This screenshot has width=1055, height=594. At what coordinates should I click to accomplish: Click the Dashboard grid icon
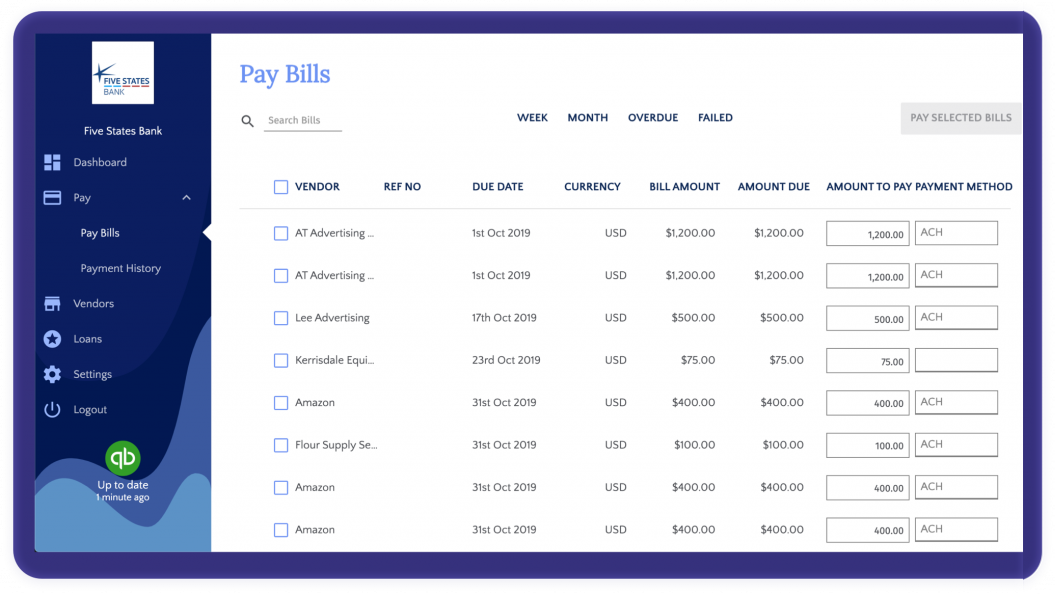(52, 162)
